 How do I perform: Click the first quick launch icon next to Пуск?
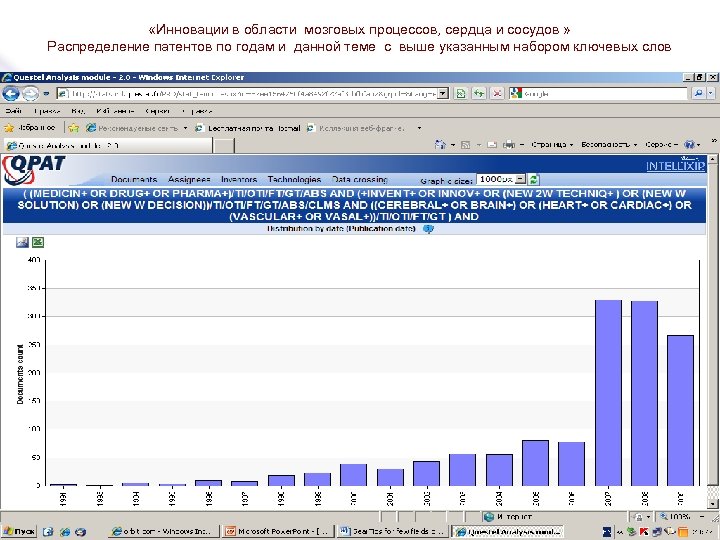pos(48,532)
